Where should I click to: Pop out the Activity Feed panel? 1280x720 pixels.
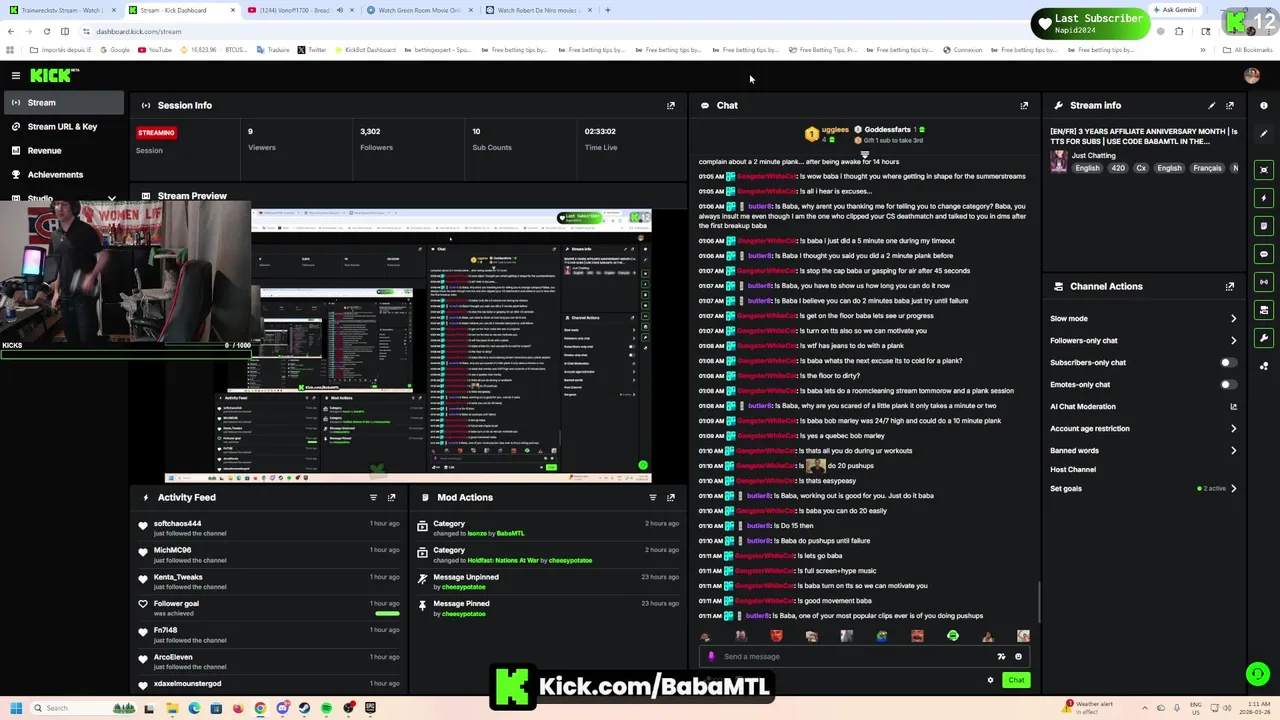click(x=391, y=497)
